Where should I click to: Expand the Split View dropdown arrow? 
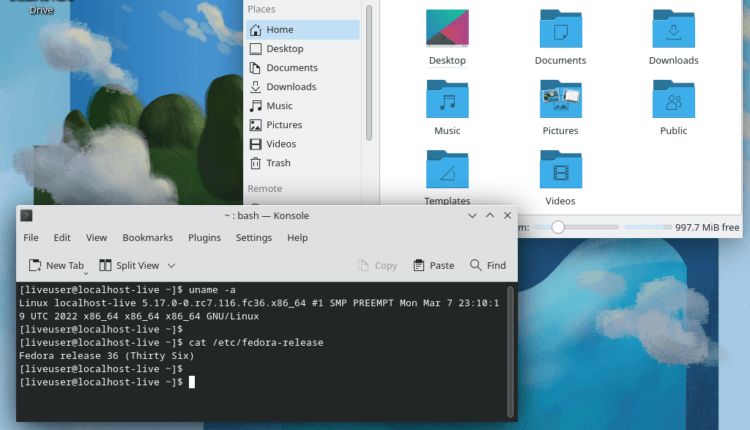coord(171,265)
